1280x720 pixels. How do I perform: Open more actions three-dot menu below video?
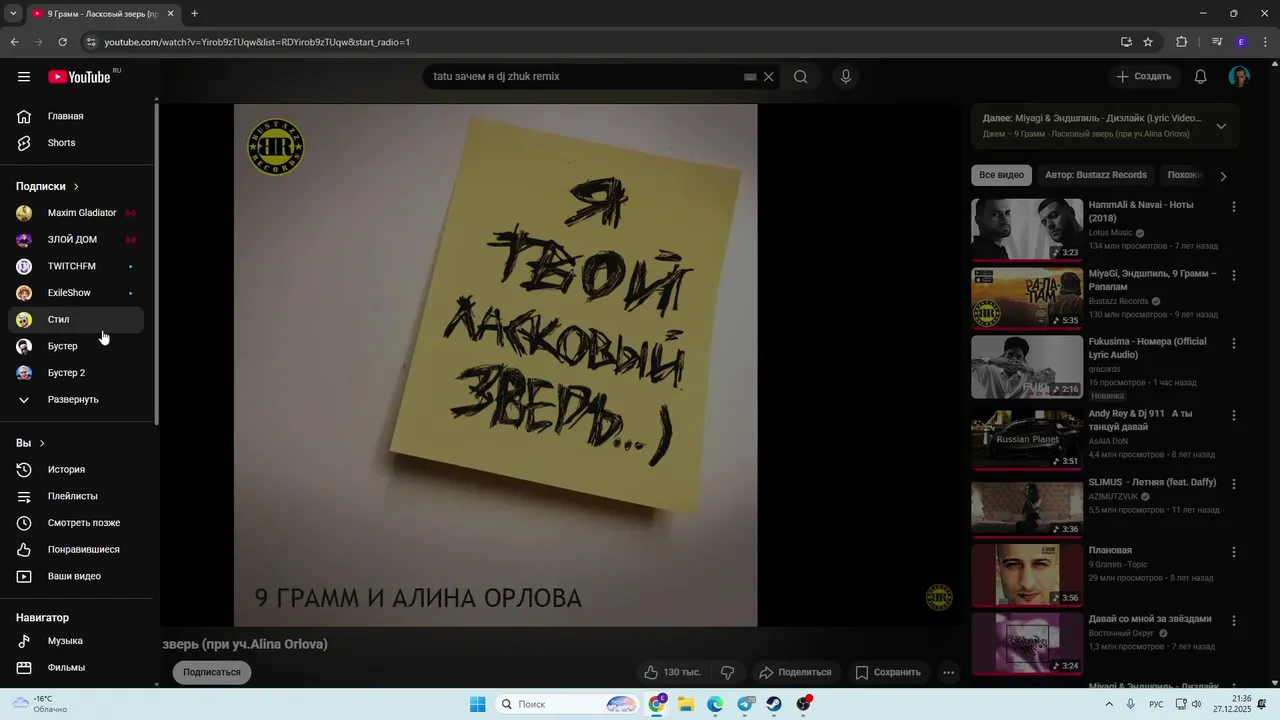[x=949, y=672]
